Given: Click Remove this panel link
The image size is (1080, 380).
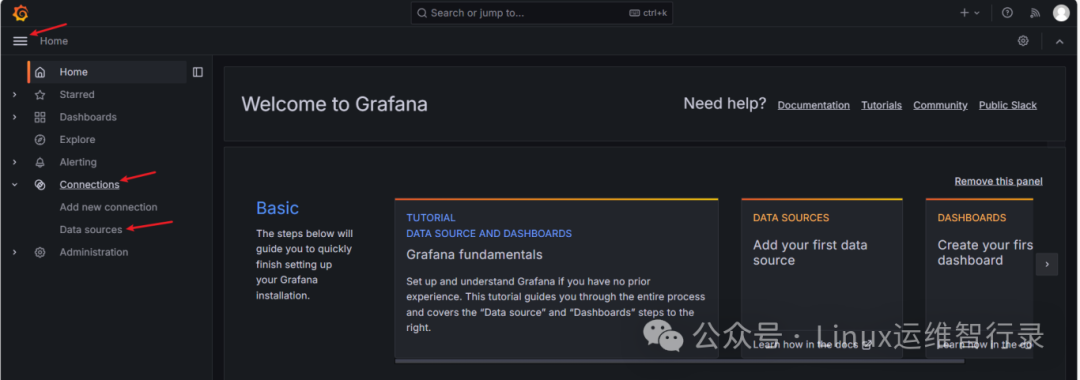Looking at the screenshot, I should click(x=998, y=182).
